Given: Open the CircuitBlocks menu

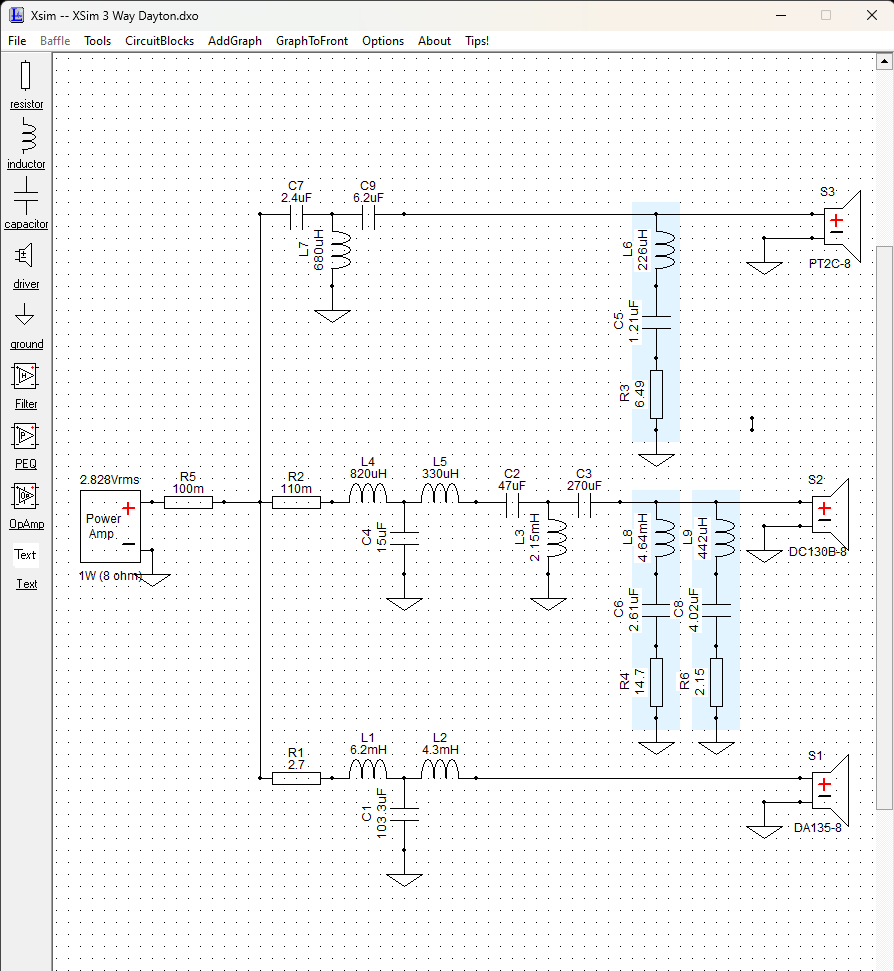Looking at the screenshot, I should pyautogui.click(x=159, y=41).
